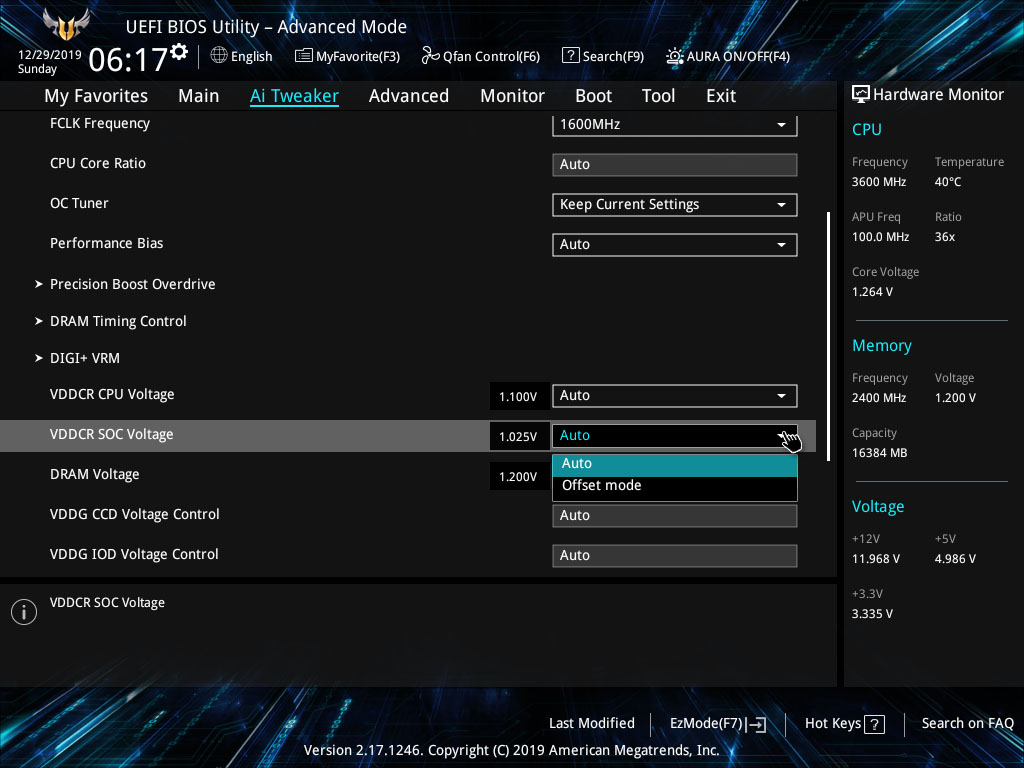Click the Hardware Monitor display icon
The width and height of the screenshot is (1024, 768).
tap(861, 95)
